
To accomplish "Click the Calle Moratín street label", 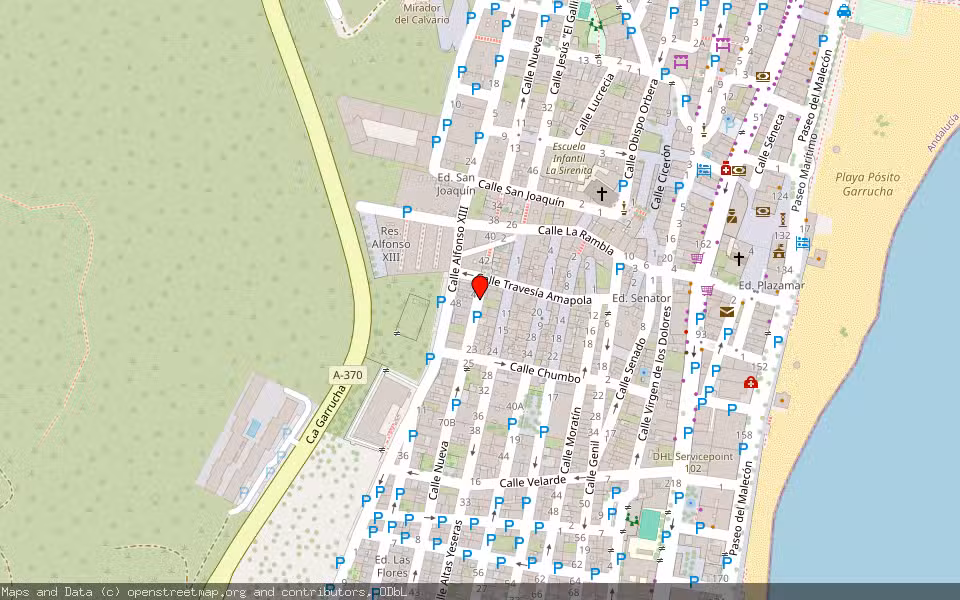I will pyautogui.click(x=570, y=441).
